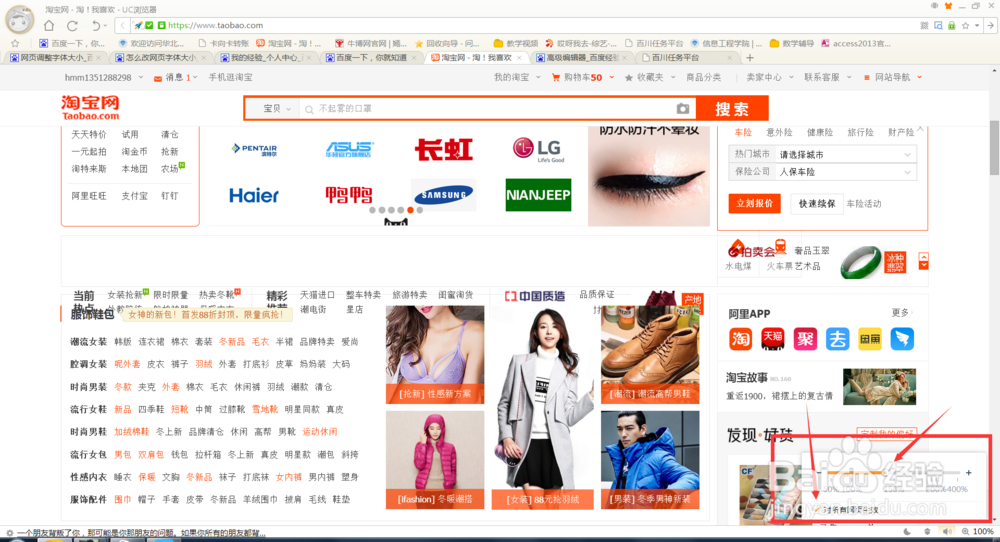1000x542 pixels.
Task: Open the 支付宝 Alipay link
Action: coord(135,196)
